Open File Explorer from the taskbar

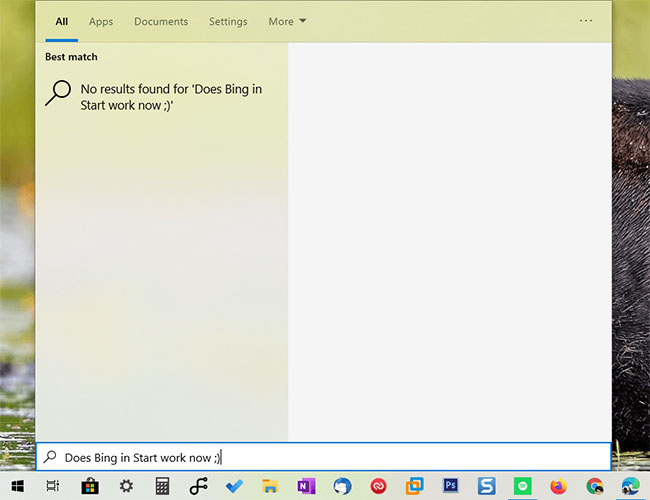[x=270, y=486]
